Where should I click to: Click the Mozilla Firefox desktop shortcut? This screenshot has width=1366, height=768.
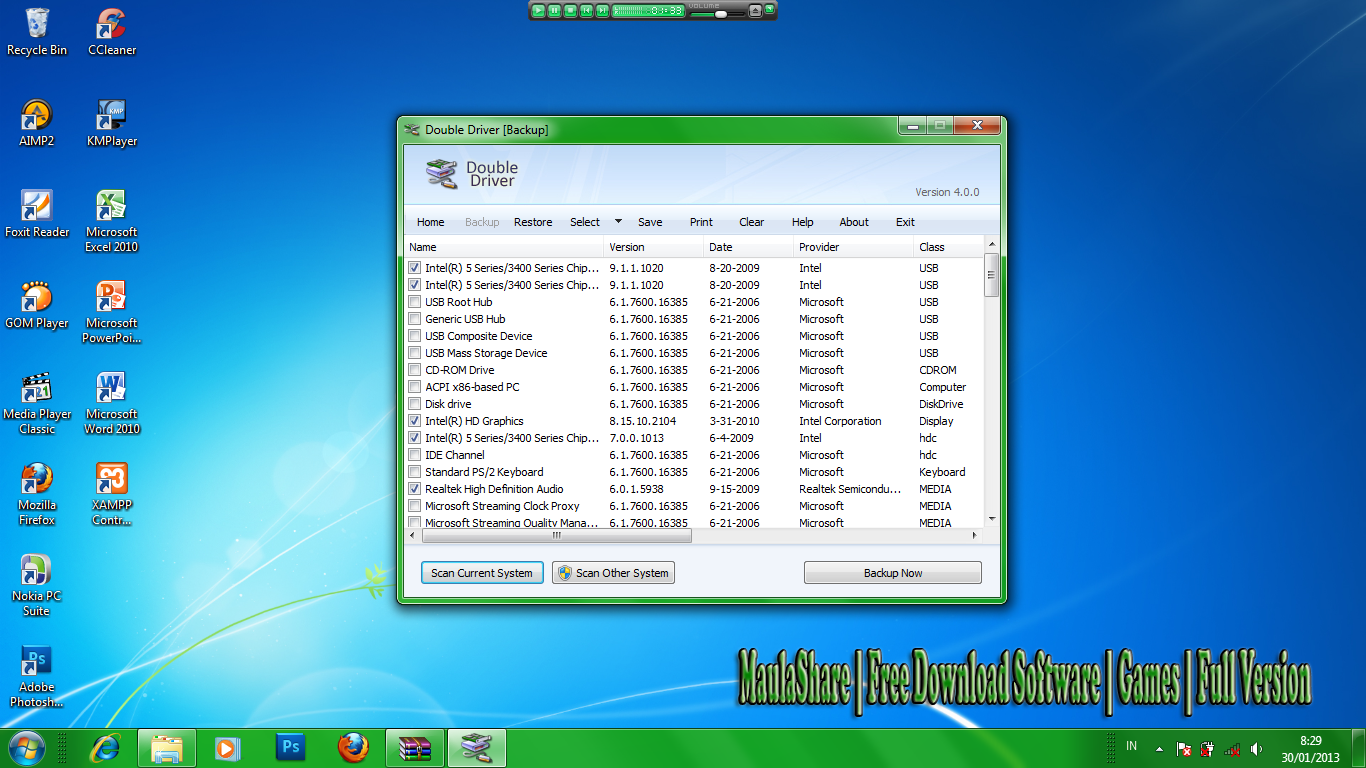[x=37, y=494]
